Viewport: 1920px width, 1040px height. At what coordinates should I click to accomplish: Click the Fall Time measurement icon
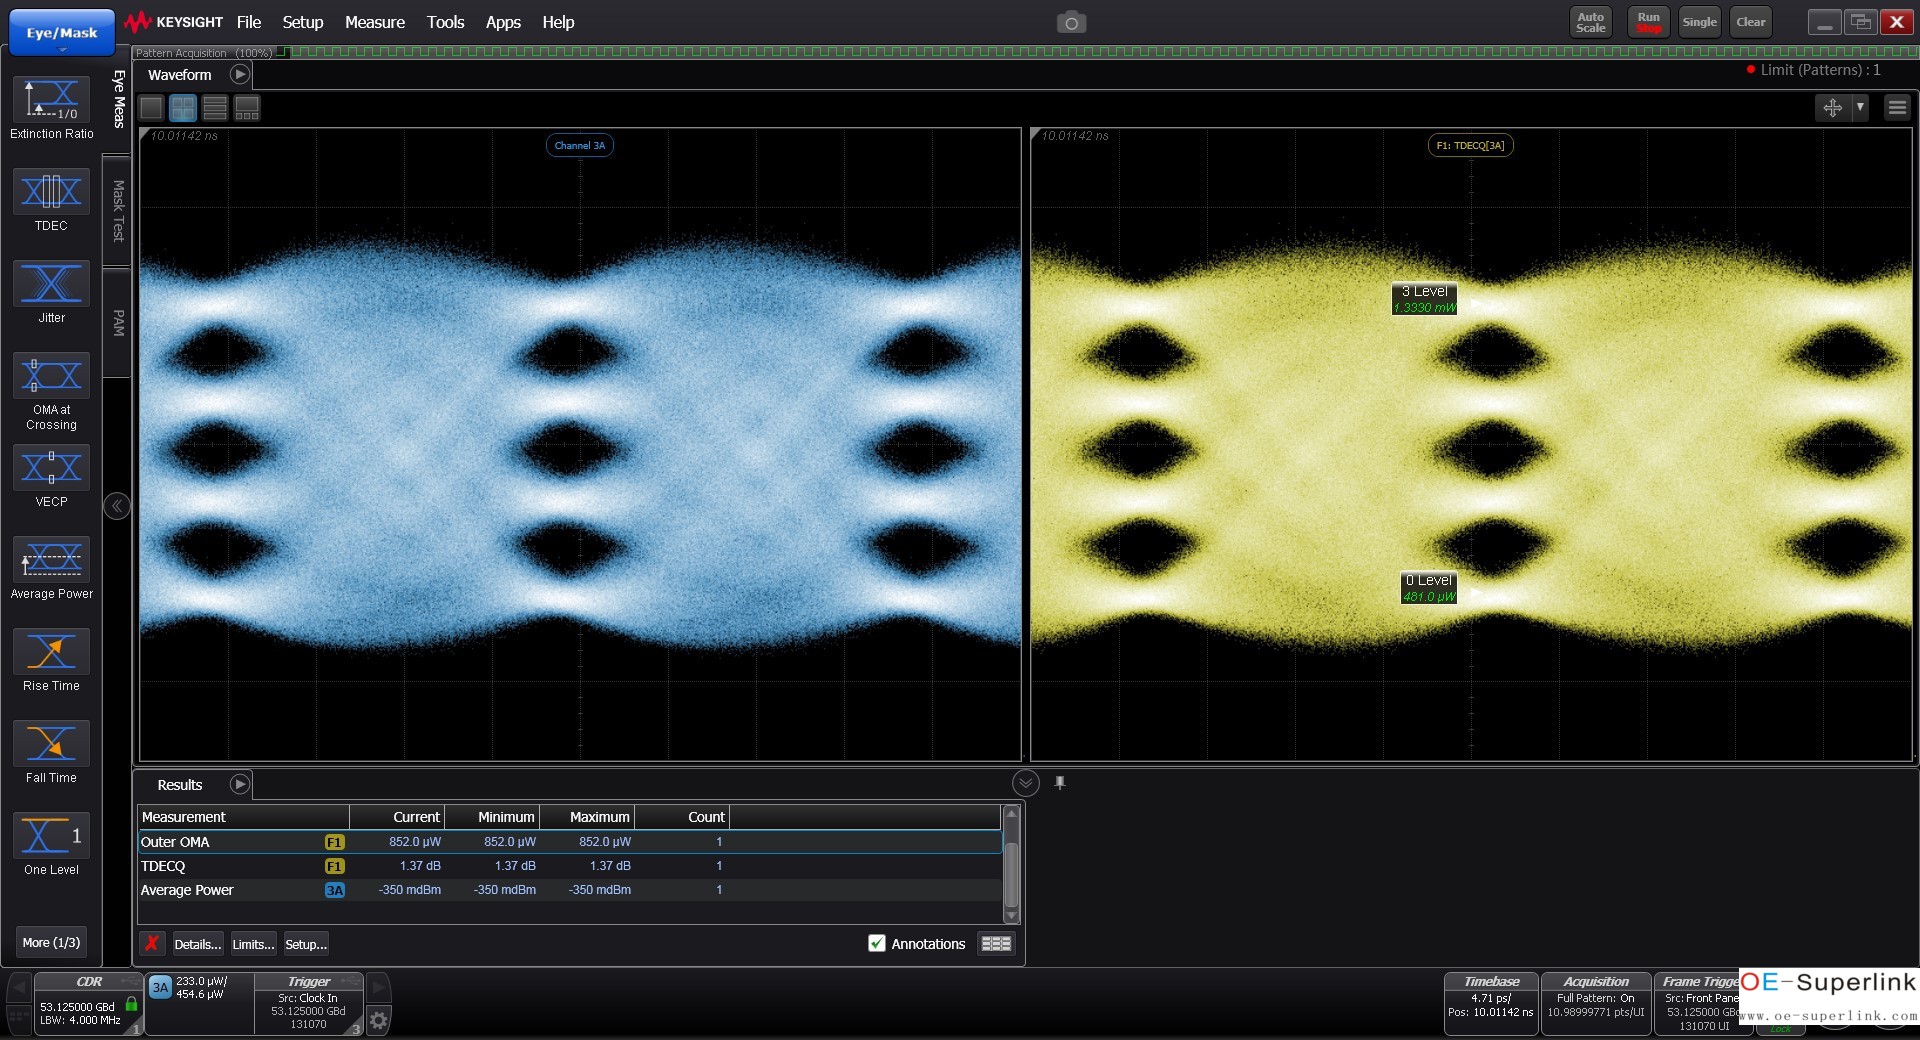tap(51, 744)
